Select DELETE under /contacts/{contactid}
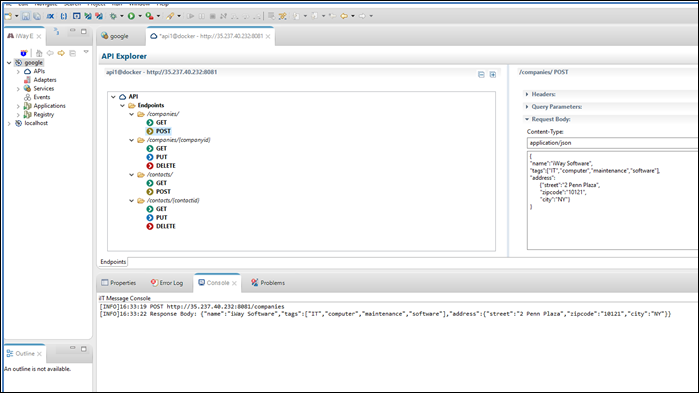Viewport: 699px width, 393px height. coord(166,226)
